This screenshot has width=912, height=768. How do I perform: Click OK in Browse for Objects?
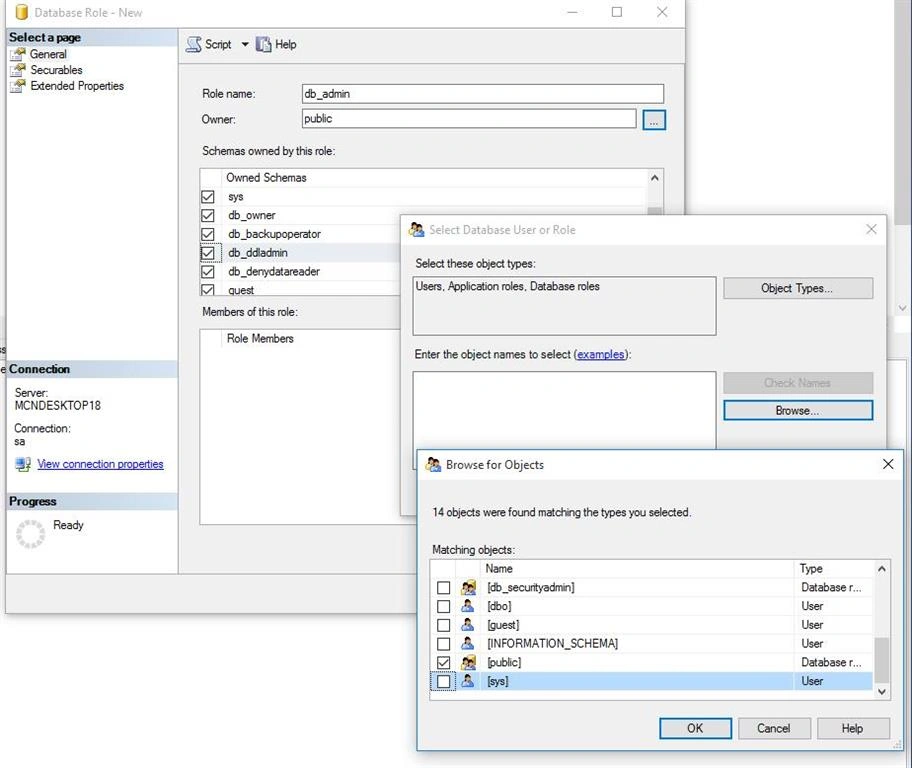pos(695,728)
